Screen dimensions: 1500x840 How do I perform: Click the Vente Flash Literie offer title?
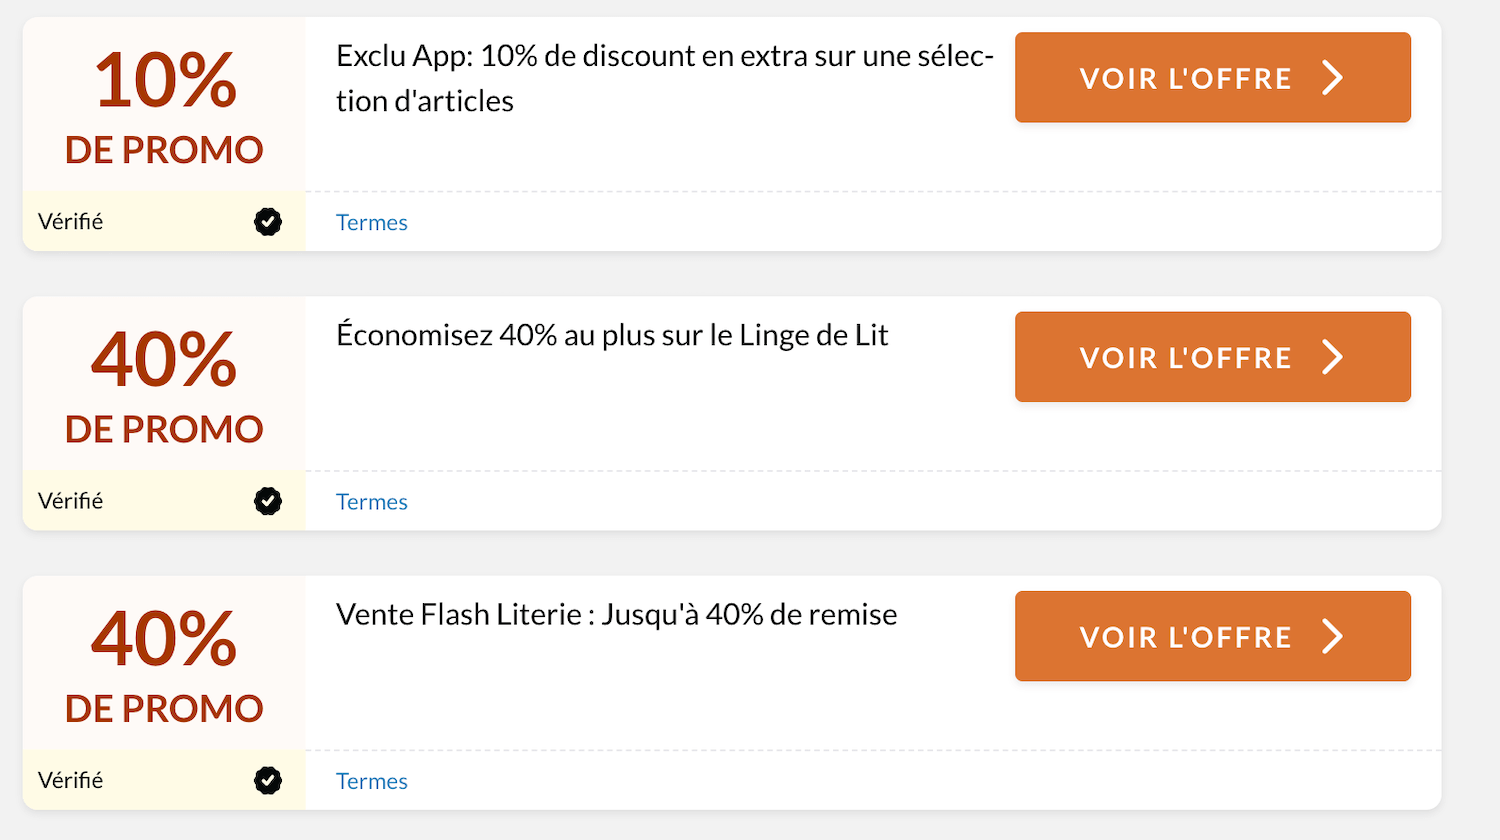pos(616,614)
